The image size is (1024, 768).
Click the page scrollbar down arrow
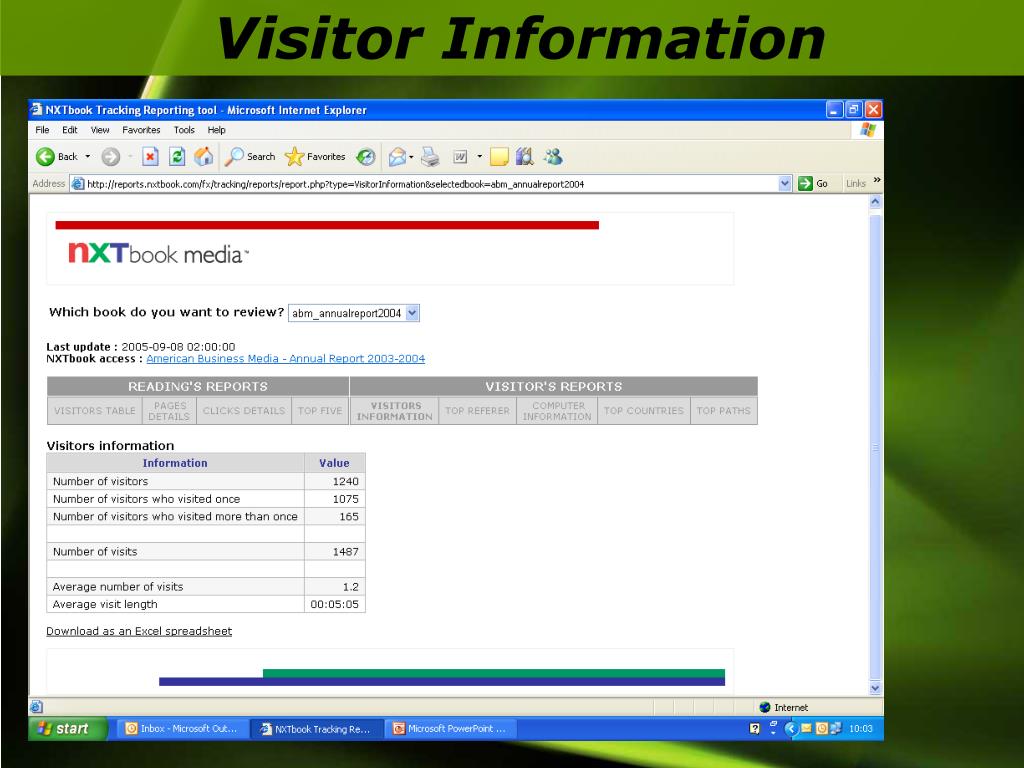(876, 688)
